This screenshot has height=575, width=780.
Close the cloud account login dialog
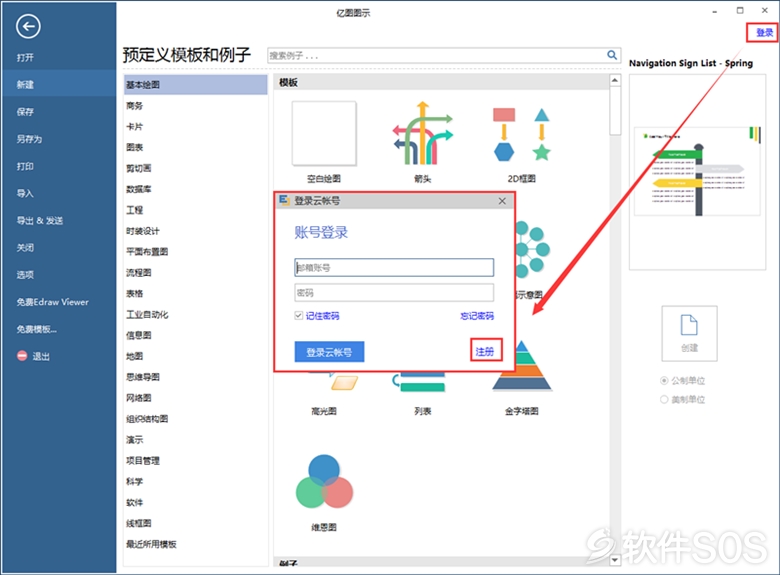click(502, 201)
